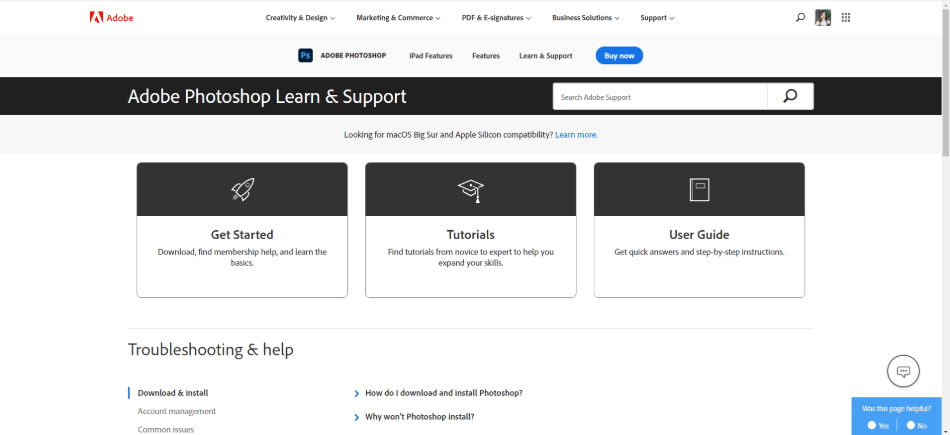Expand the Business Solutions menu
950x435 pixels.
585,18
